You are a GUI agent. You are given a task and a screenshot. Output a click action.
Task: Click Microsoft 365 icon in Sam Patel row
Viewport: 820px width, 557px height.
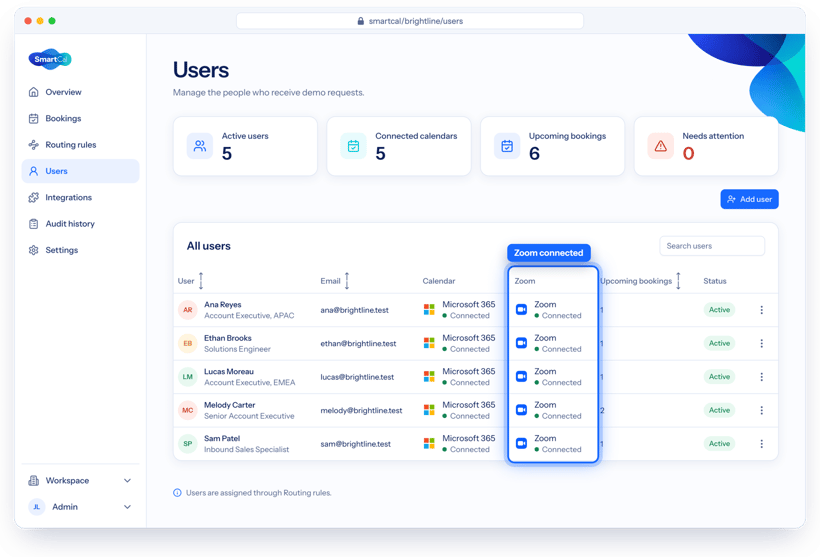click(429, 444)
